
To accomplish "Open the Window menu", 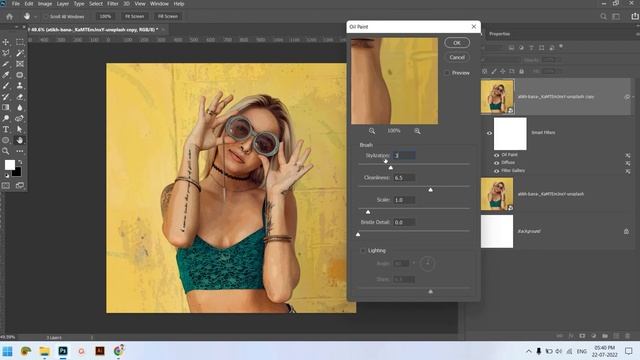I will click(x=159, y=4).
